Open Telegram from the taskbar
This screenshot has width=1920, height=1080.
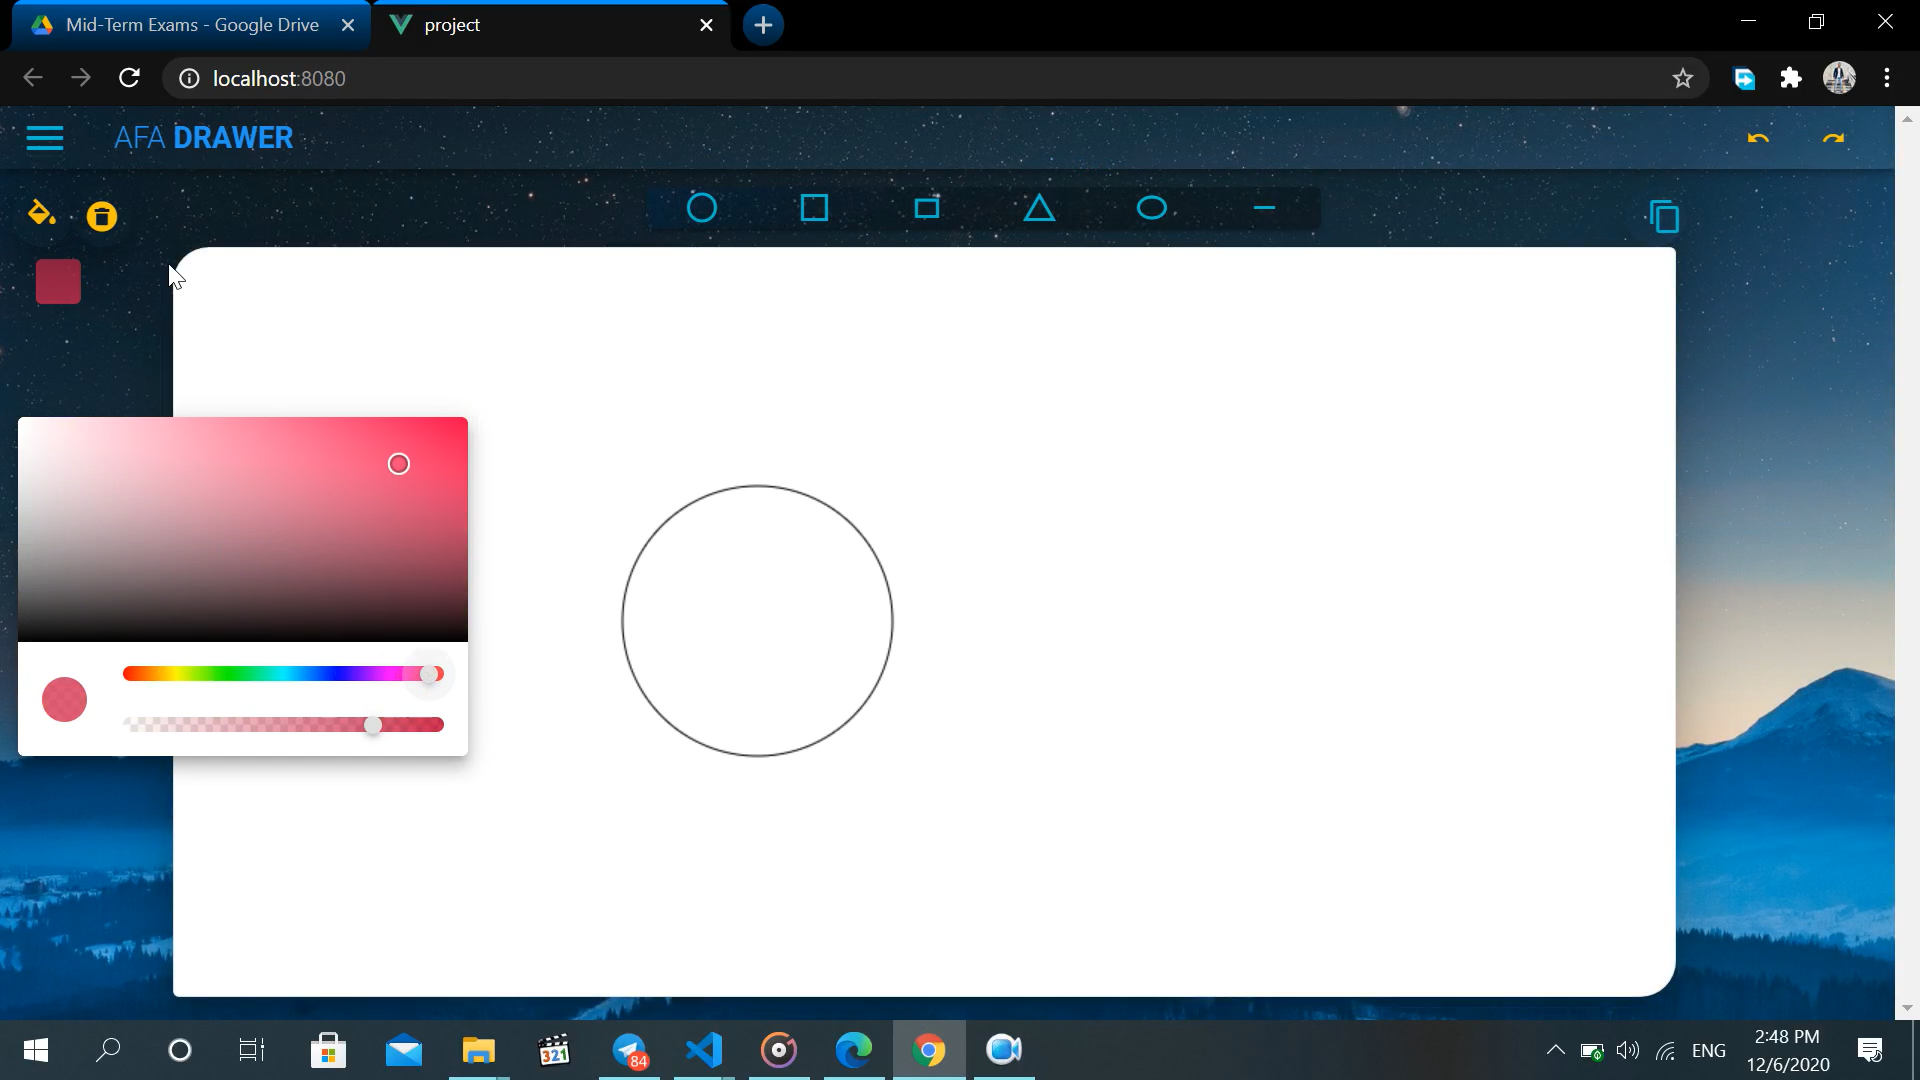click(x=630, y=1050)
